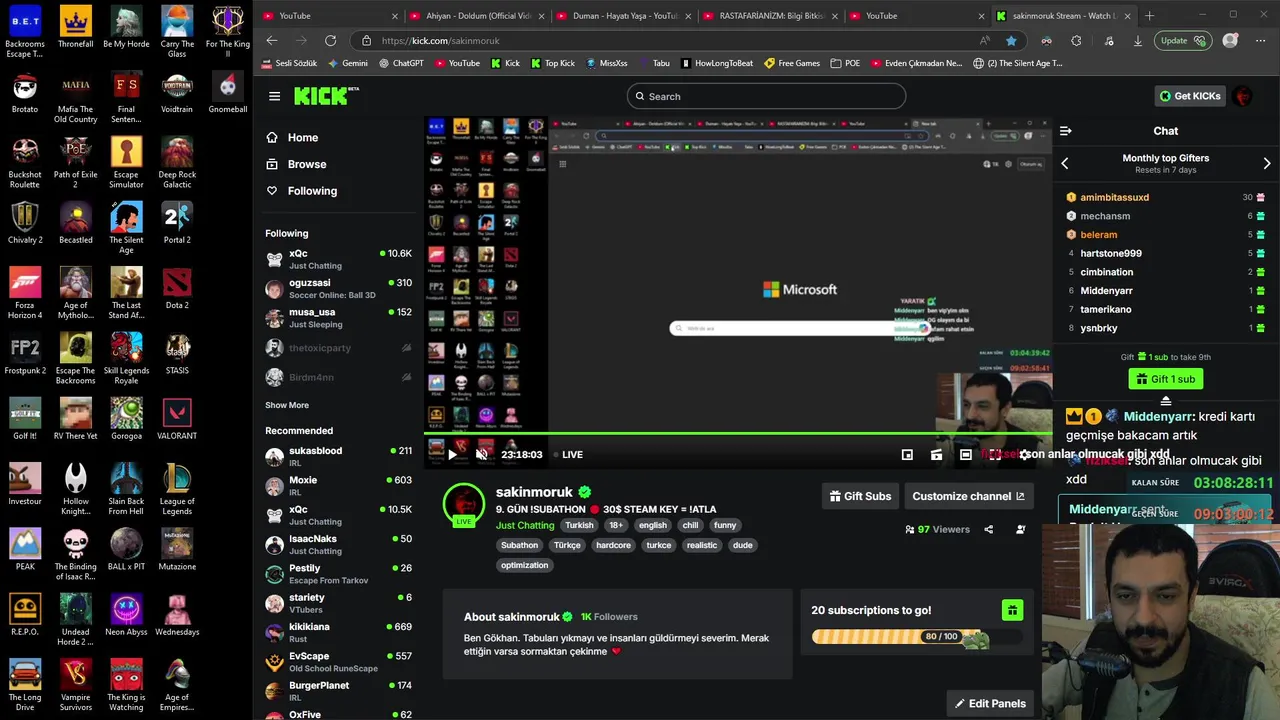Show next top gifters leaderboard
1280x720 pixels.
click(x=1267, y=163)
